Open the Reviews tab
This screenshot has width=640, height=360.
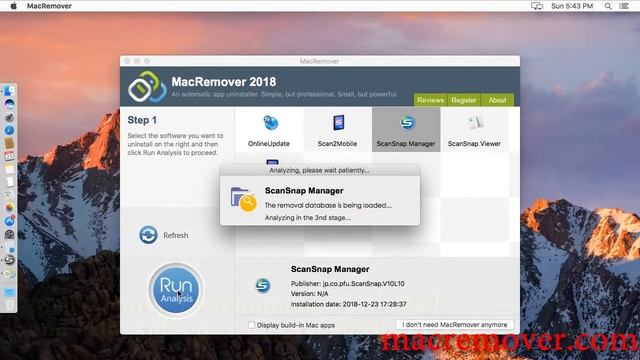point(430,100)
